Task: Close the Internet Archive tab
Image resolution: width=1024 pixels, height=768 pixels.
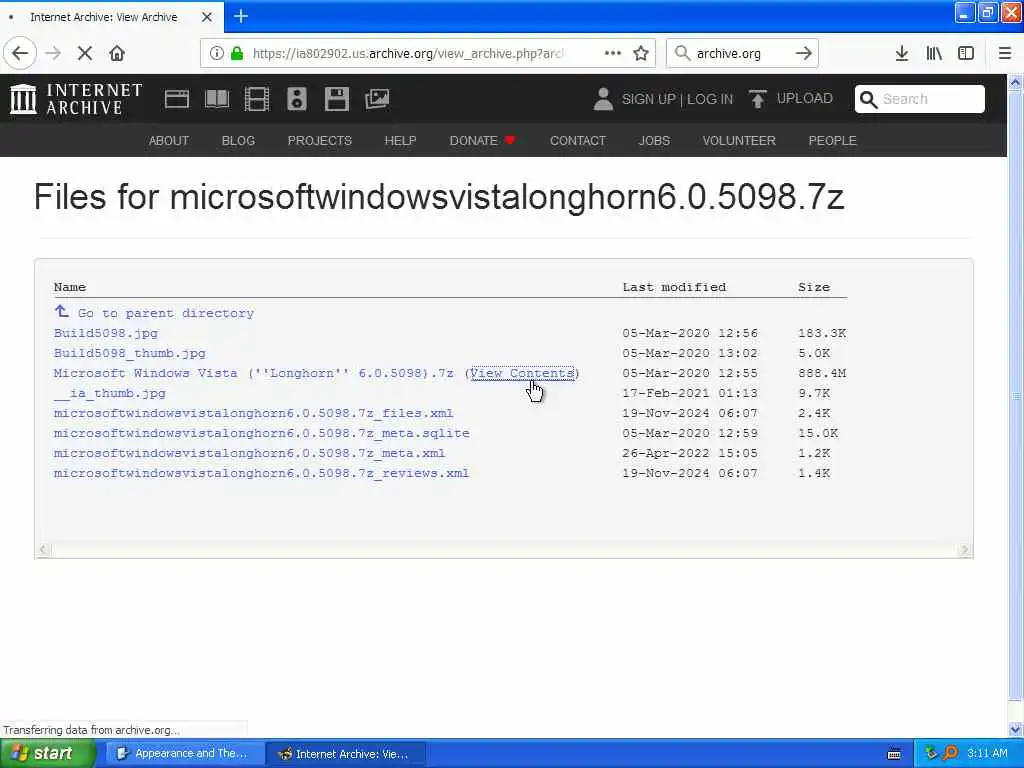Action: click(x=207, y=17)
